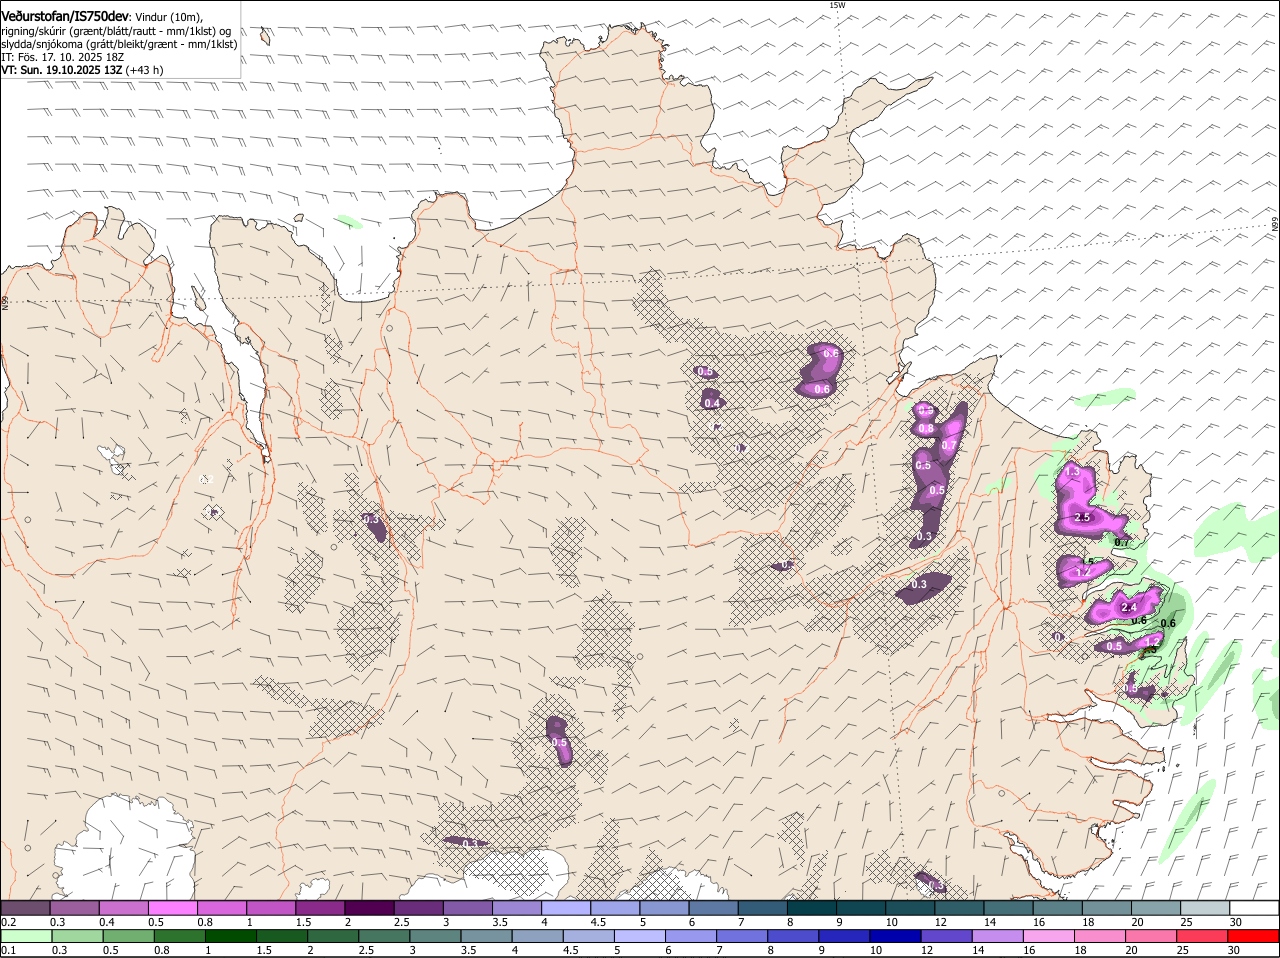Click the 1.3 value in the bright magenta area
1280x958 pixels.
pos(1071,472)
